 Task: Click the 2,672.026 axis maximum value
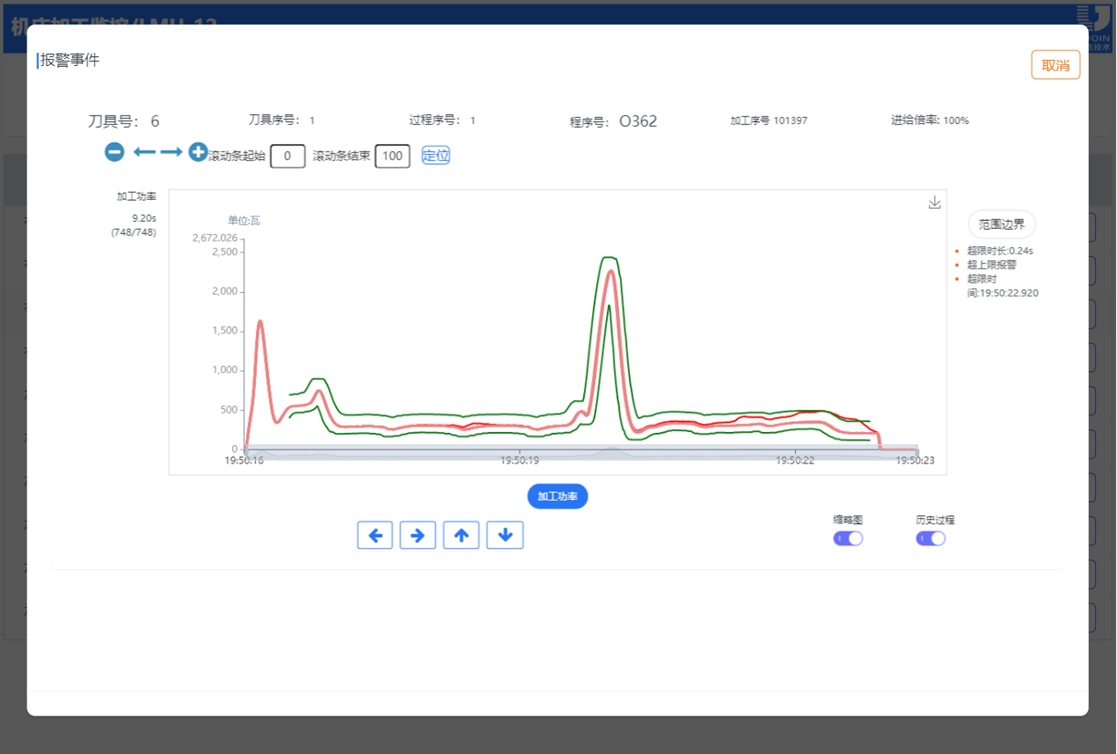pos(215,237)
